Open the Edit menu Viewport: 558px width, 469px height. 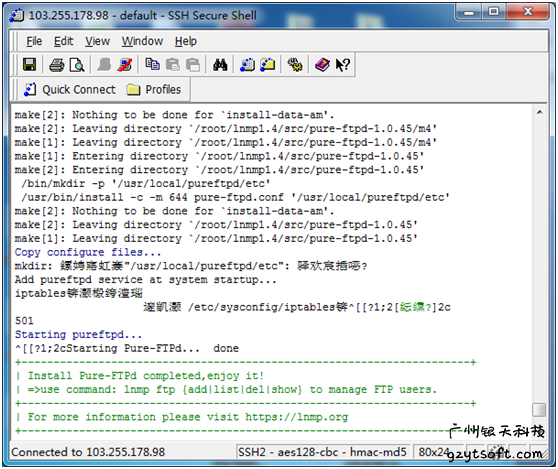click(x=64, y=41)
